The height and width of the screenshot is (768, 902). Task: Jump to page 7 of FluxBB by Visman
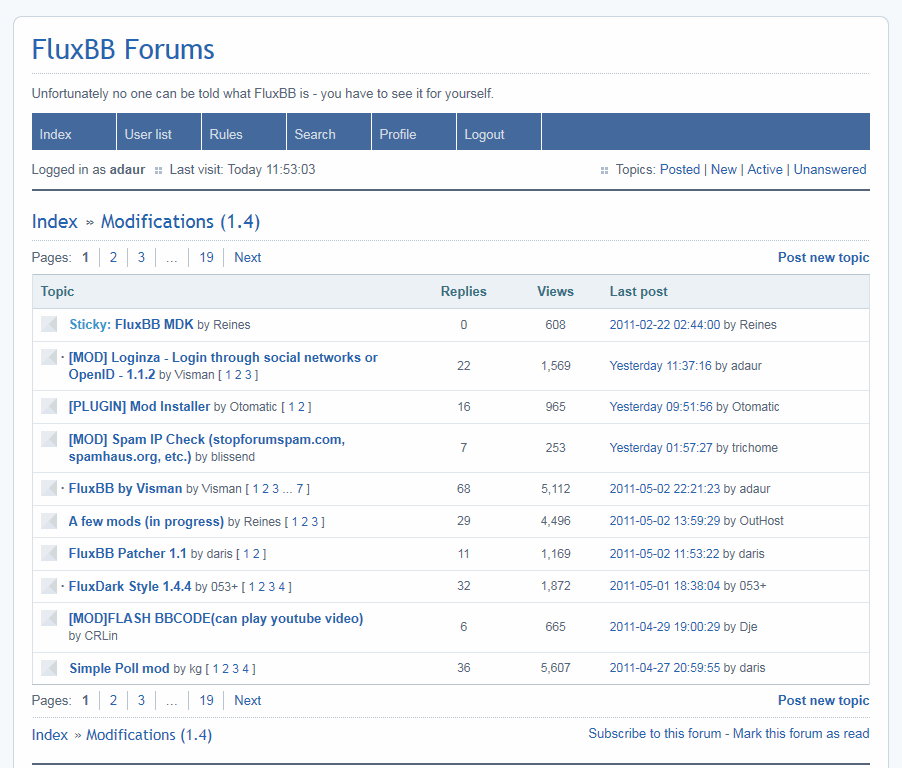click(x=299, y=489)
